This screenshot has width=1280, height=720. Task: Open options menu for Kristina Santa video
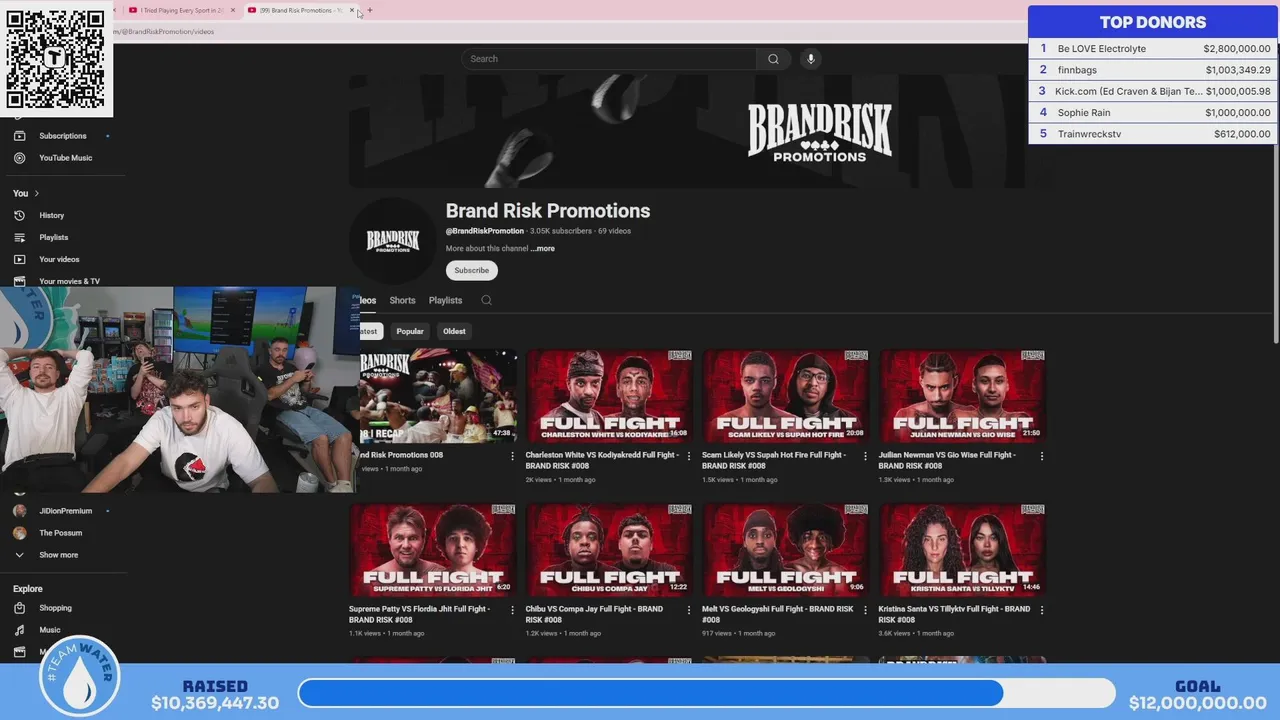pyautogui.click(x=1042, y=610)
